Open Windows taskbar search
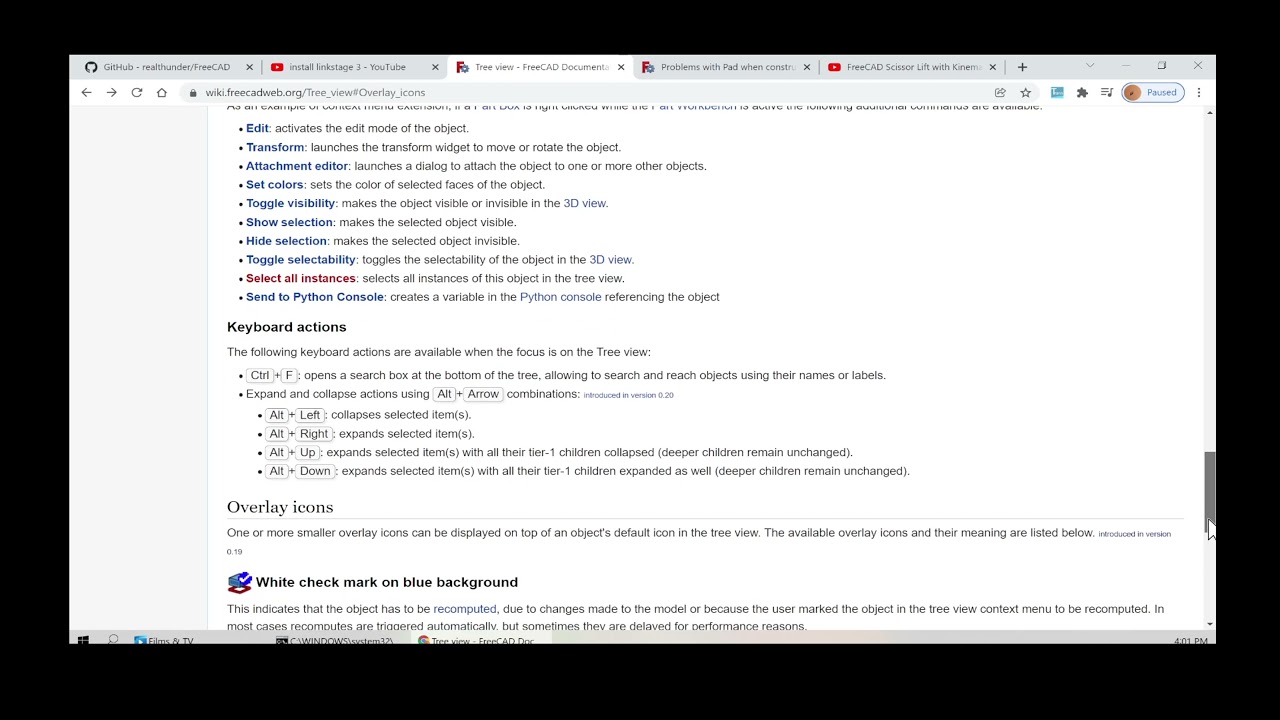 click(x=113, y=640)
